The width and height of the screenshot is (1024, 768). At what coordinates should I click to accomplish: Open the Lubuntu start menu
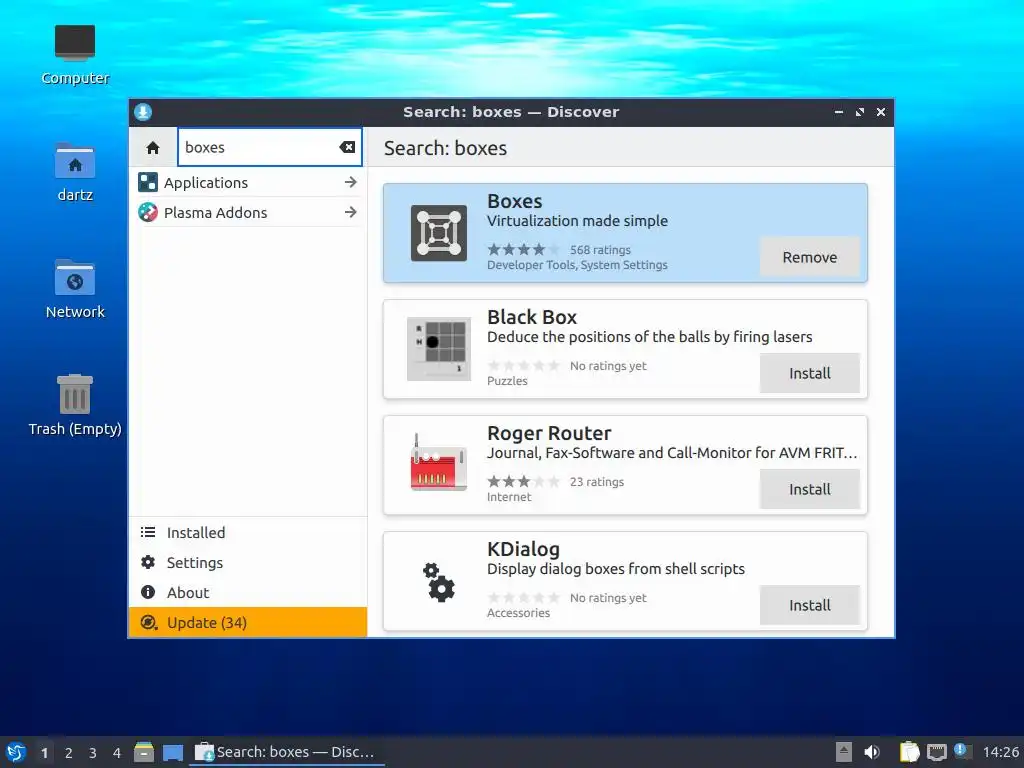(16, 752)
